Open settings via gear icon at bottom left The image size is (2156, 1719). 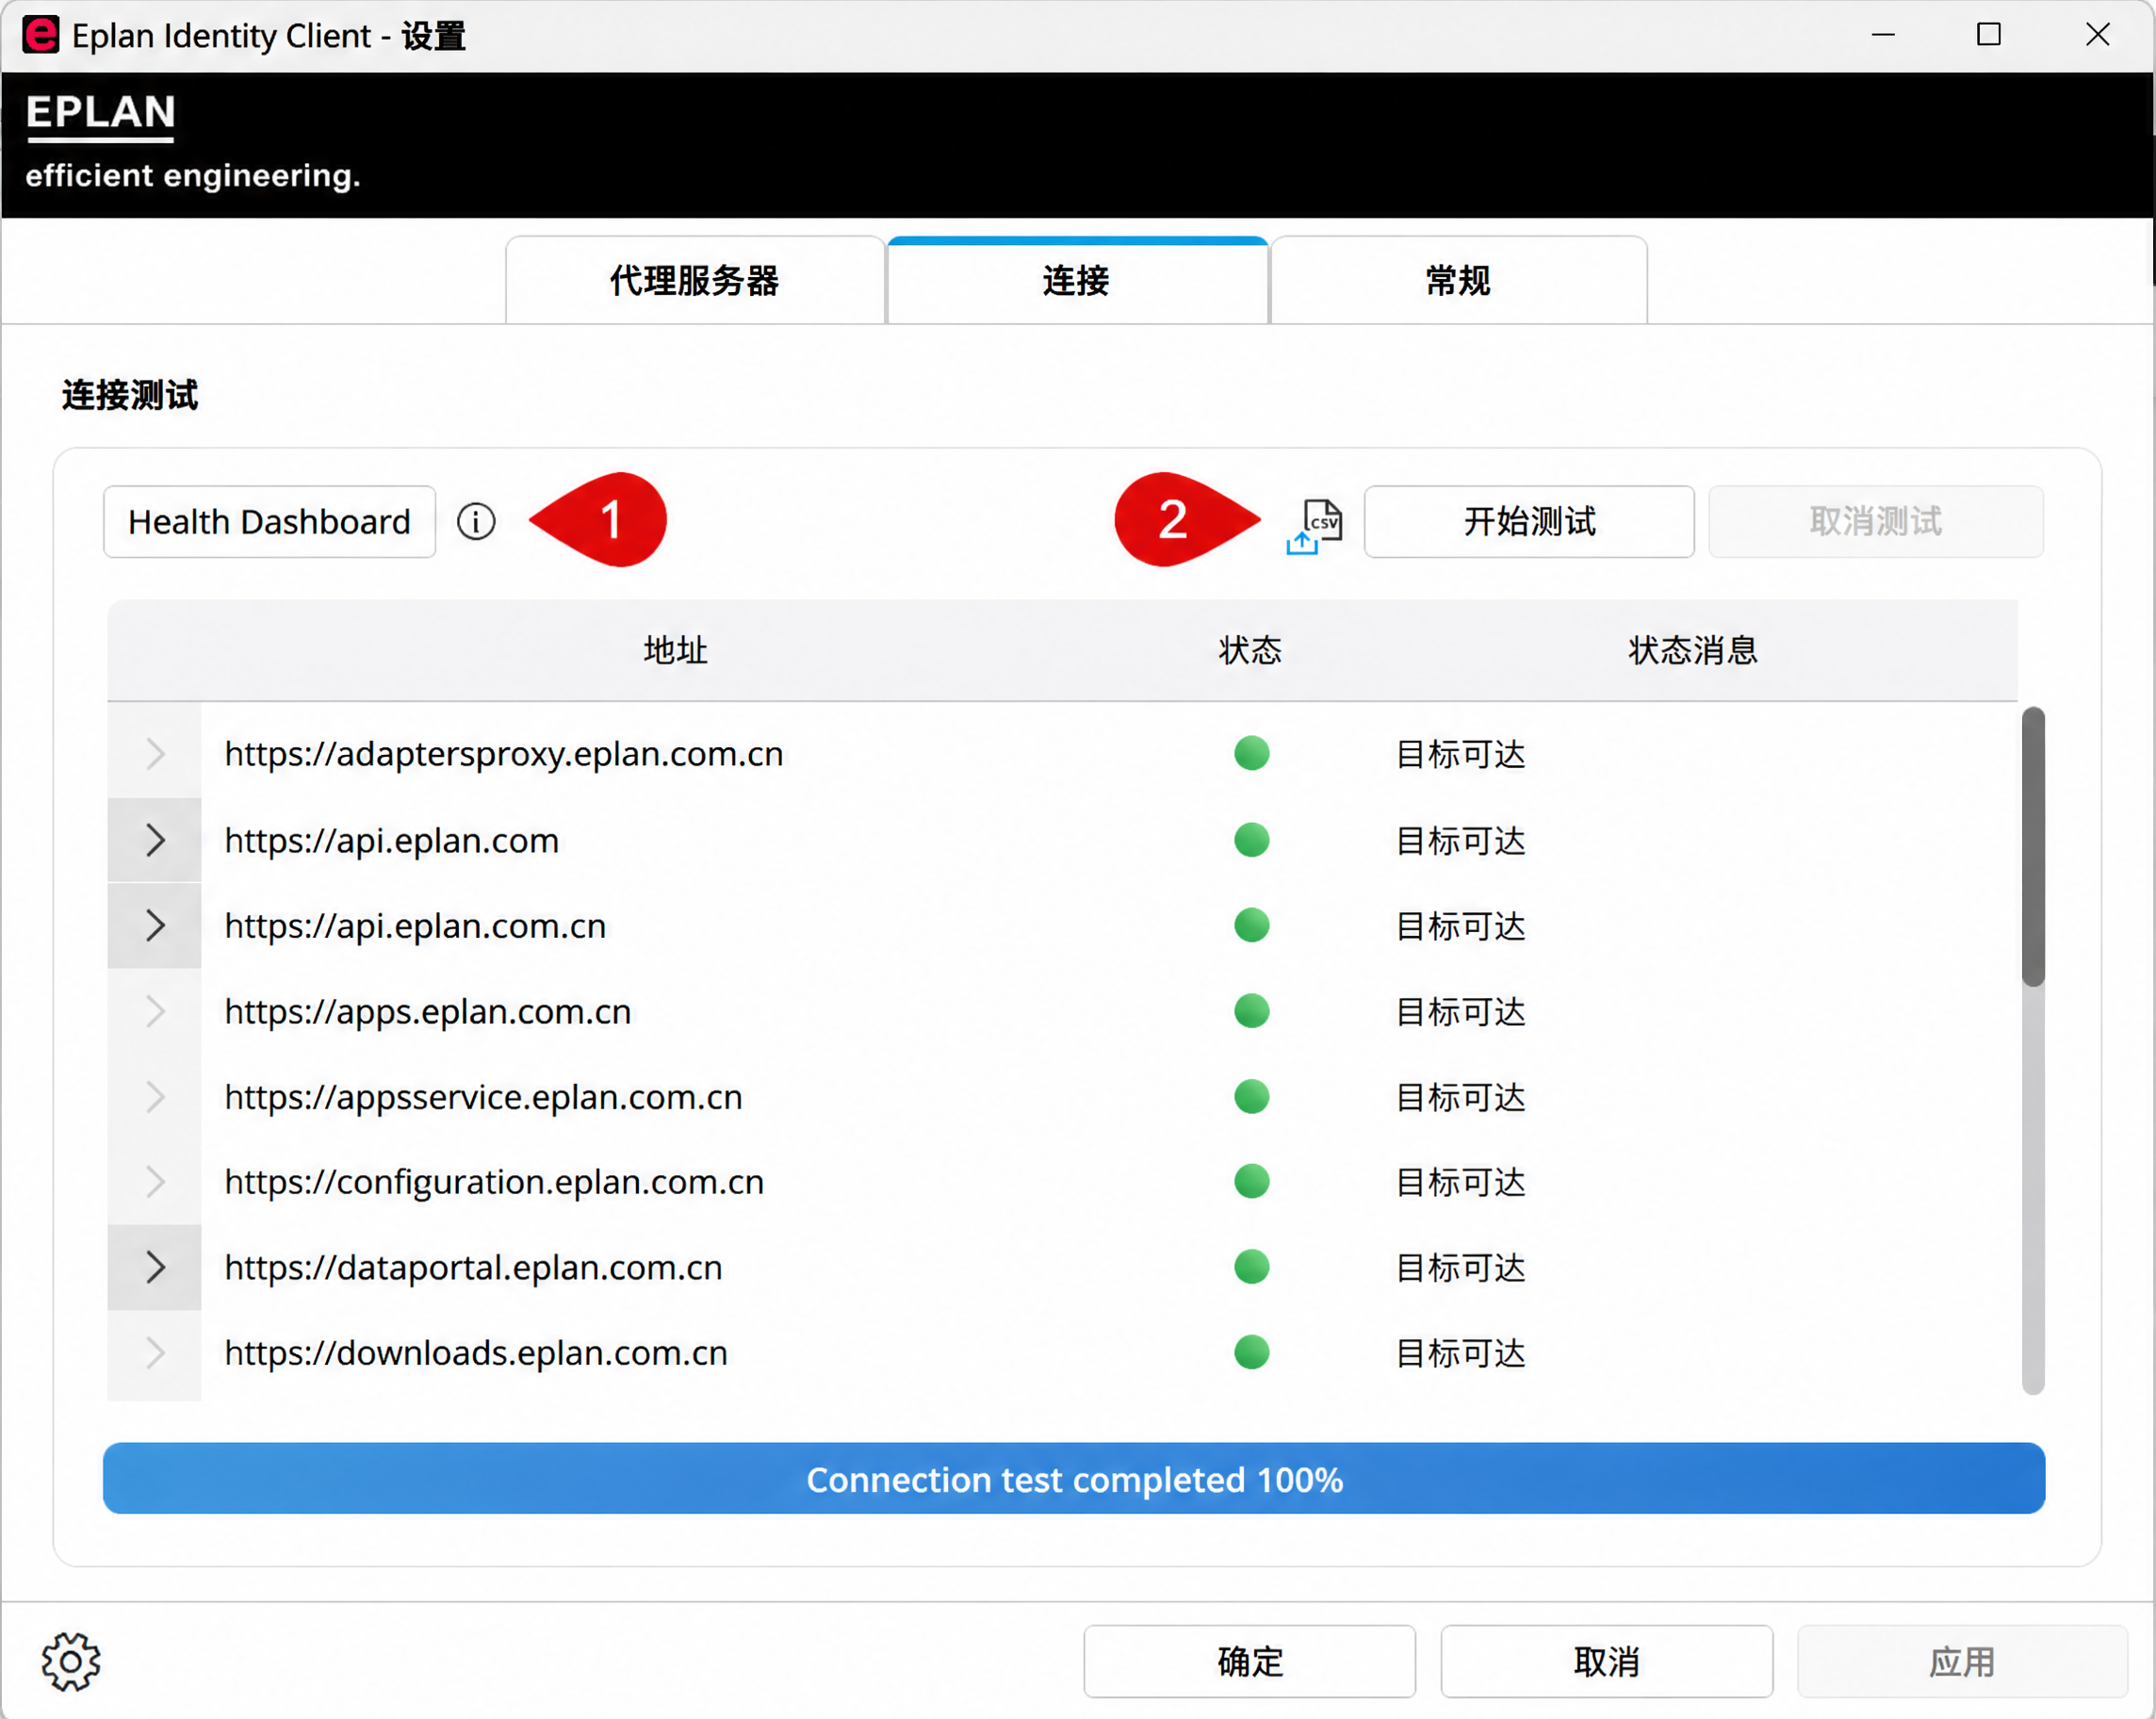click(71, 1661)
